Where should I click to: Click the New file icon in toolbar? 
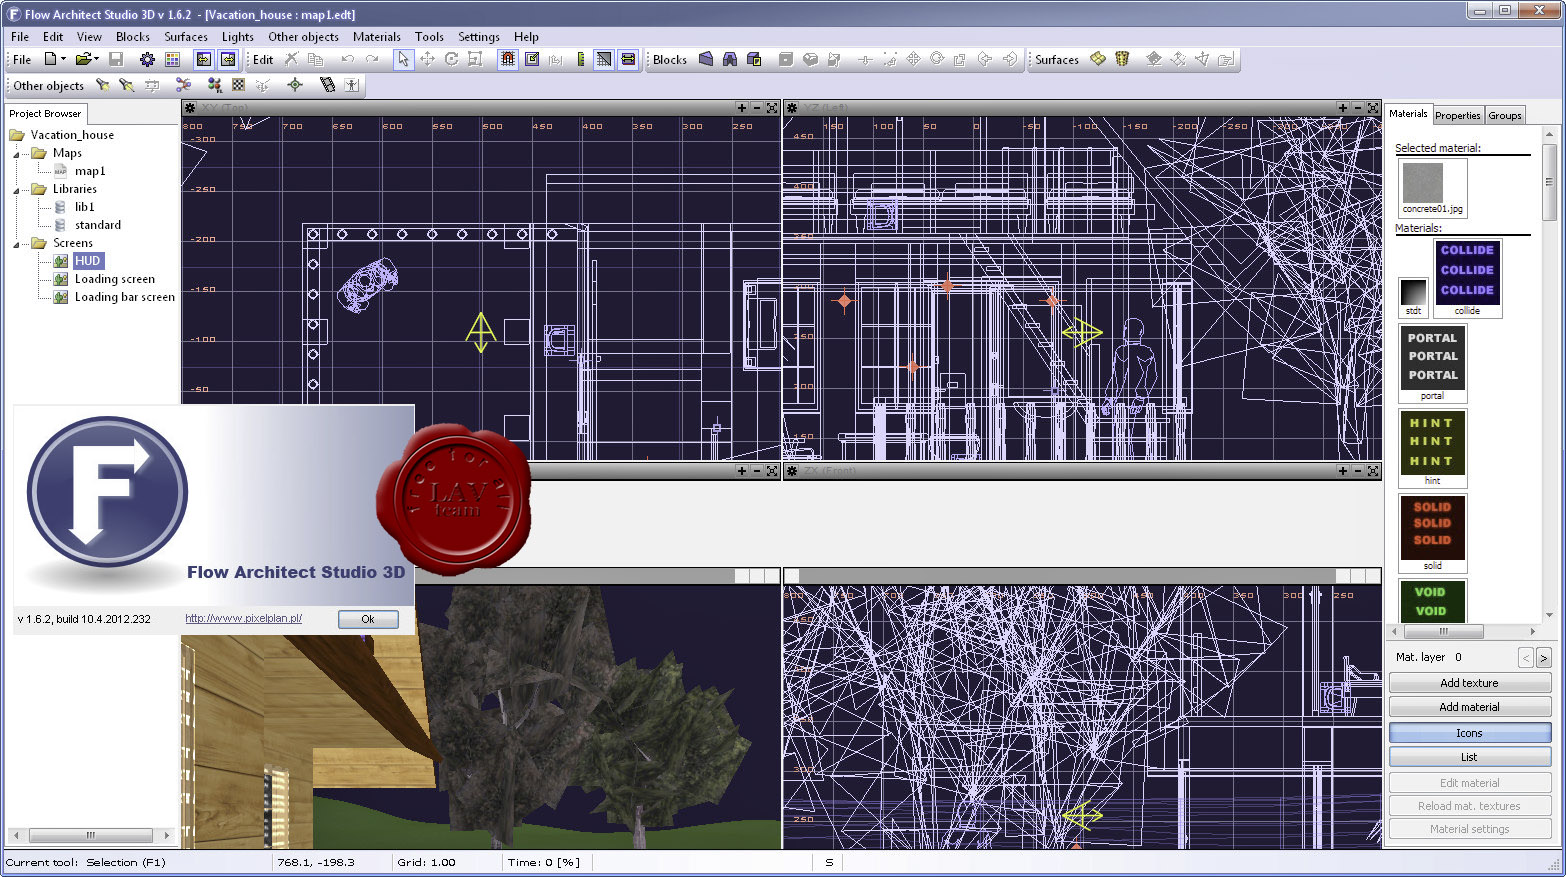coord(50,59)
